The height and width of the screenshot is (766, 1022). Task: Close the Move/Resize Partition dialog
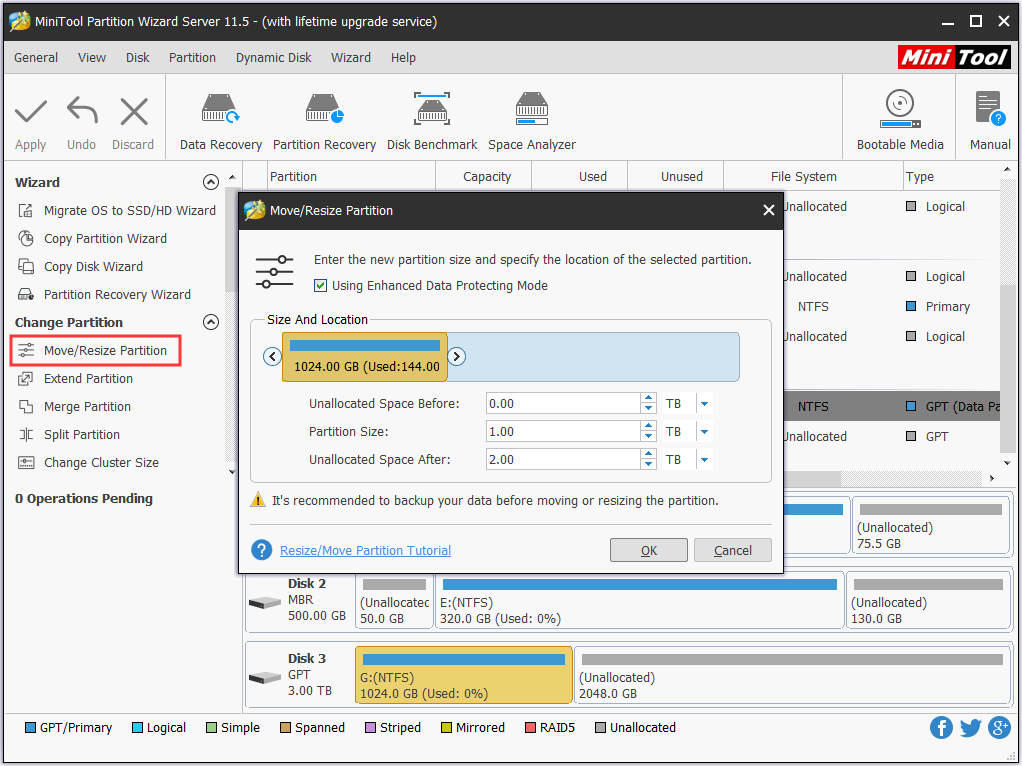pyautogui.click(x=768, y=210)
